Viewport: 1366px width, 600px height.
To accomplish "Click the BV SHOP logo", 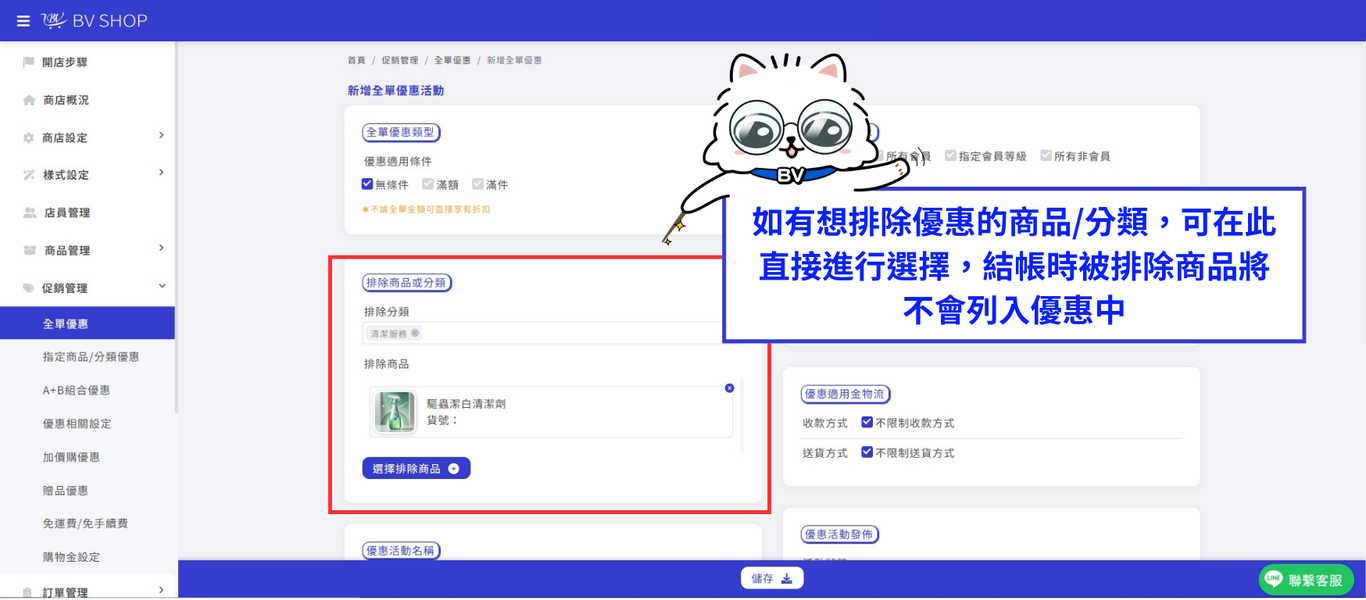I will coord(94,21).
